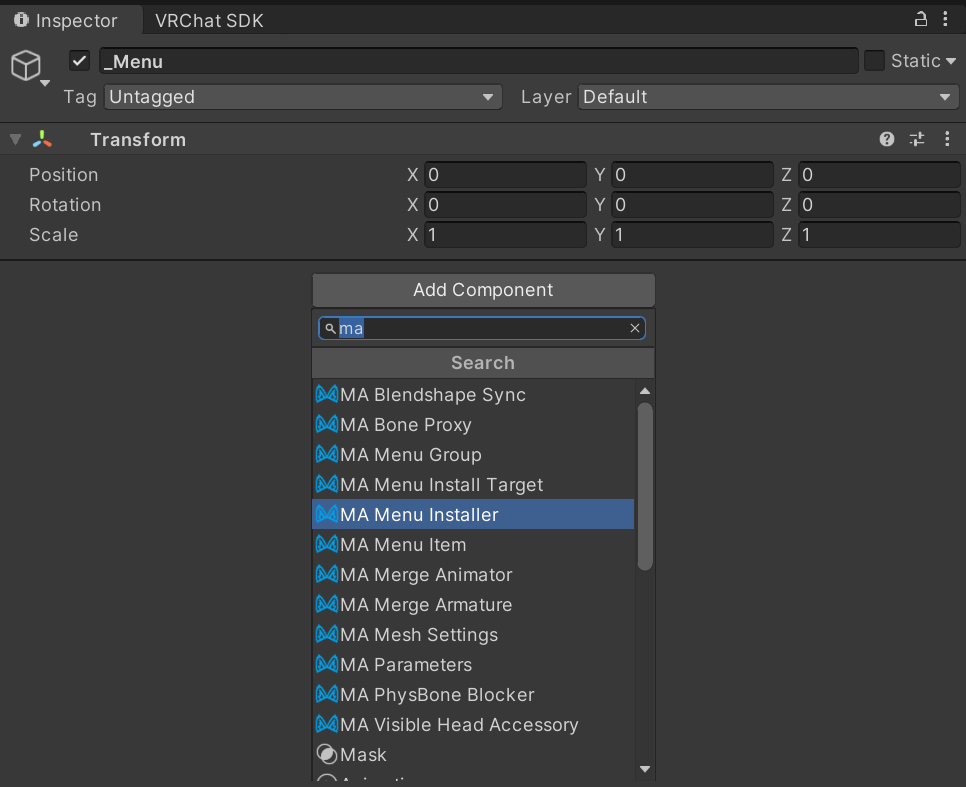Click the MA Blendshape Sync icon
This screenshot has width=966, height=787.
pyautogui.click(x=327, y=394)
